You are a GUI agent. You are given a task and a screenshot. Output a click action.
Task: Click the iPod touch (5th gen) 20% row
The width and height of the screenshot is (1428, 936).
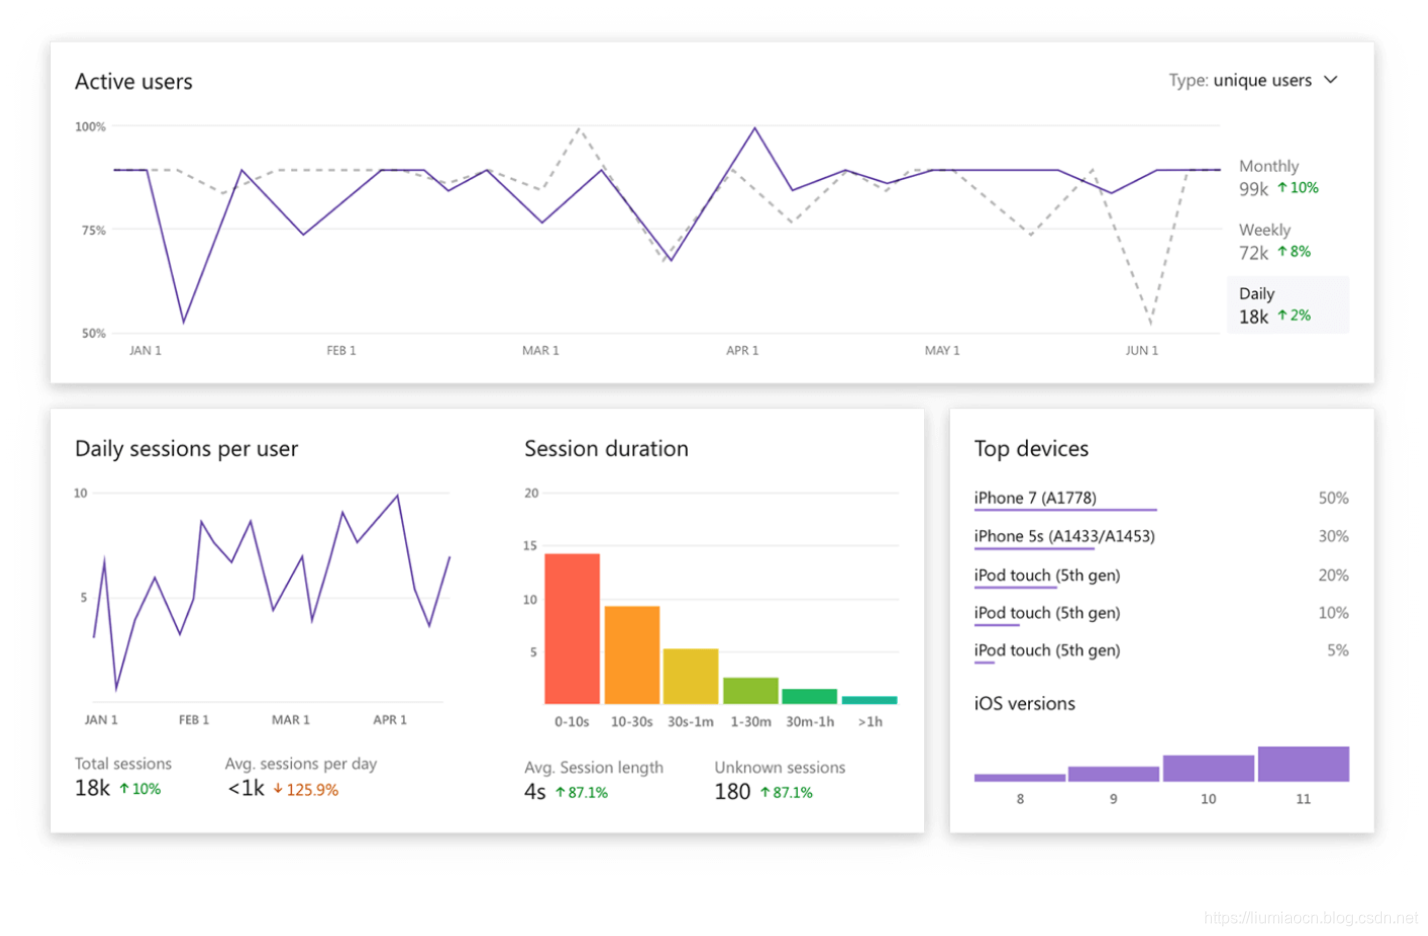[1162, 576]
